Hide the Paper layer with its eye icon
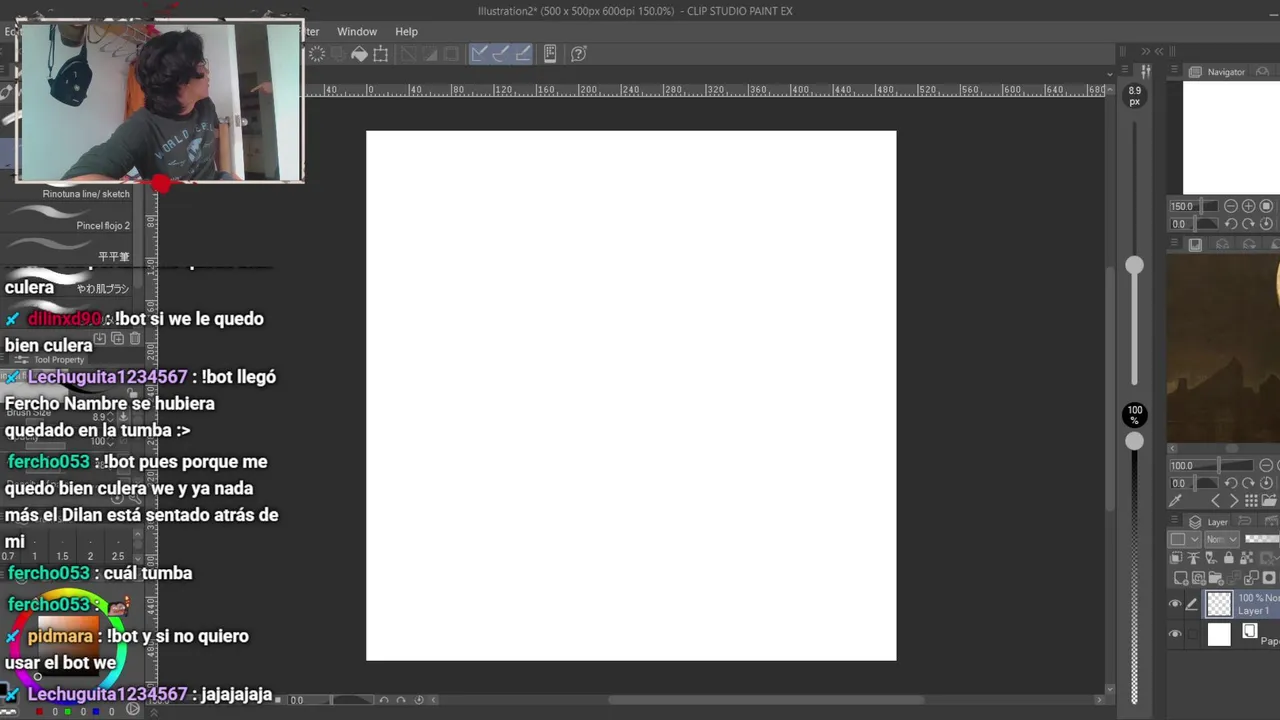 (1175, 634)
